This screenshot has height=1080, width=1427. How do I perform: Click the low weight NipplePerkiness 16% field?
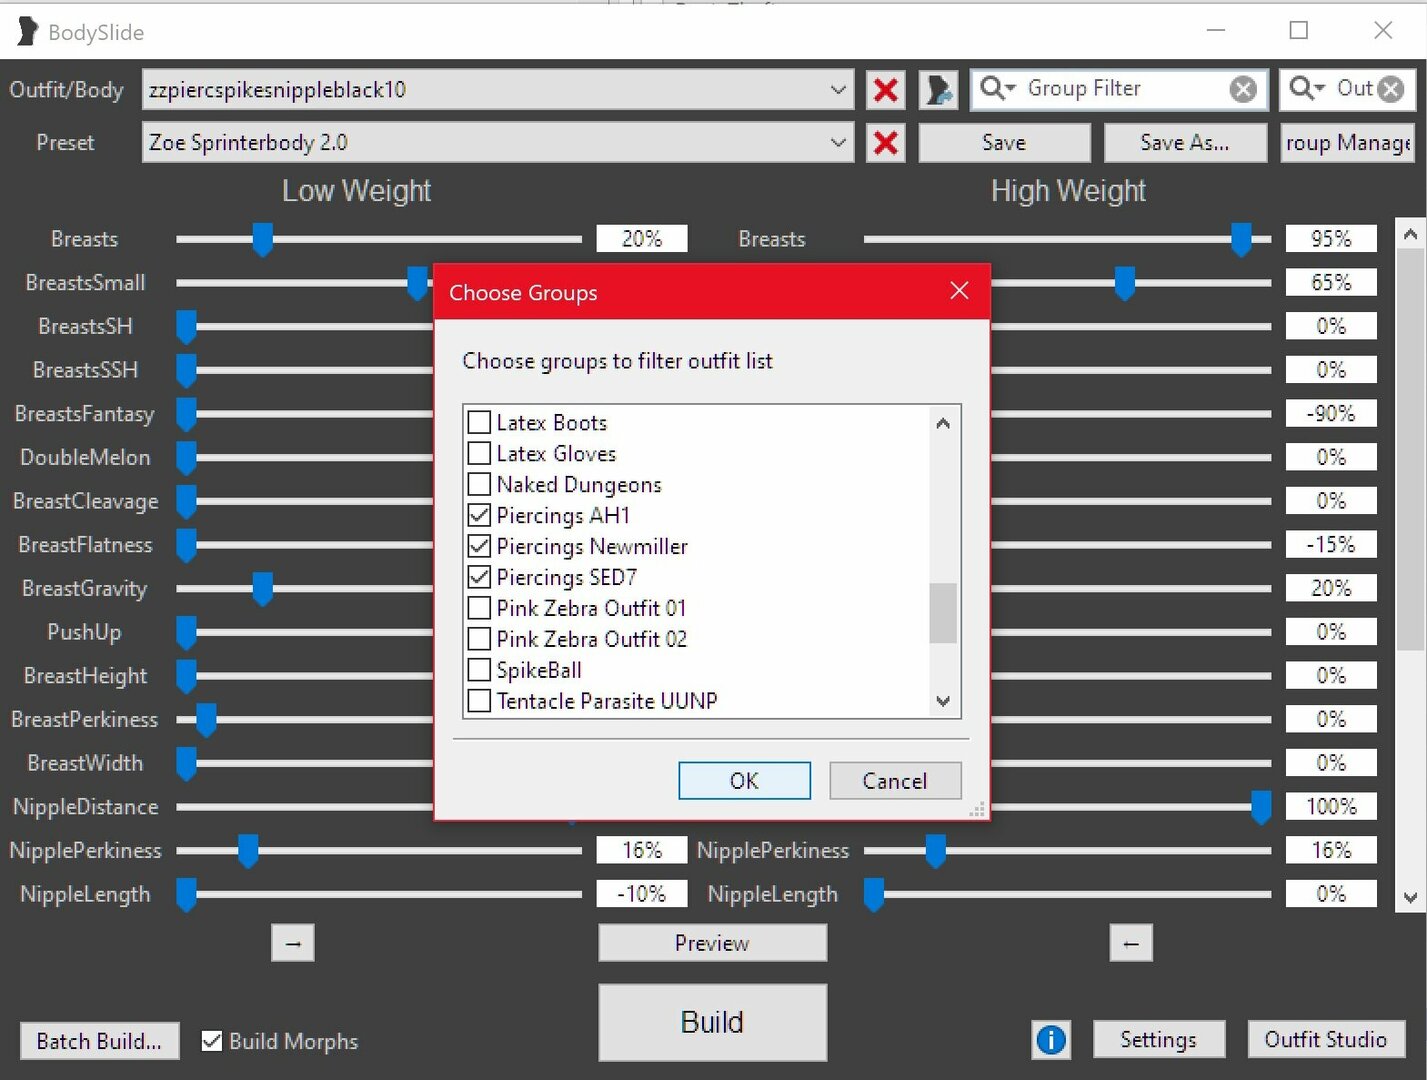click(642, 851)
